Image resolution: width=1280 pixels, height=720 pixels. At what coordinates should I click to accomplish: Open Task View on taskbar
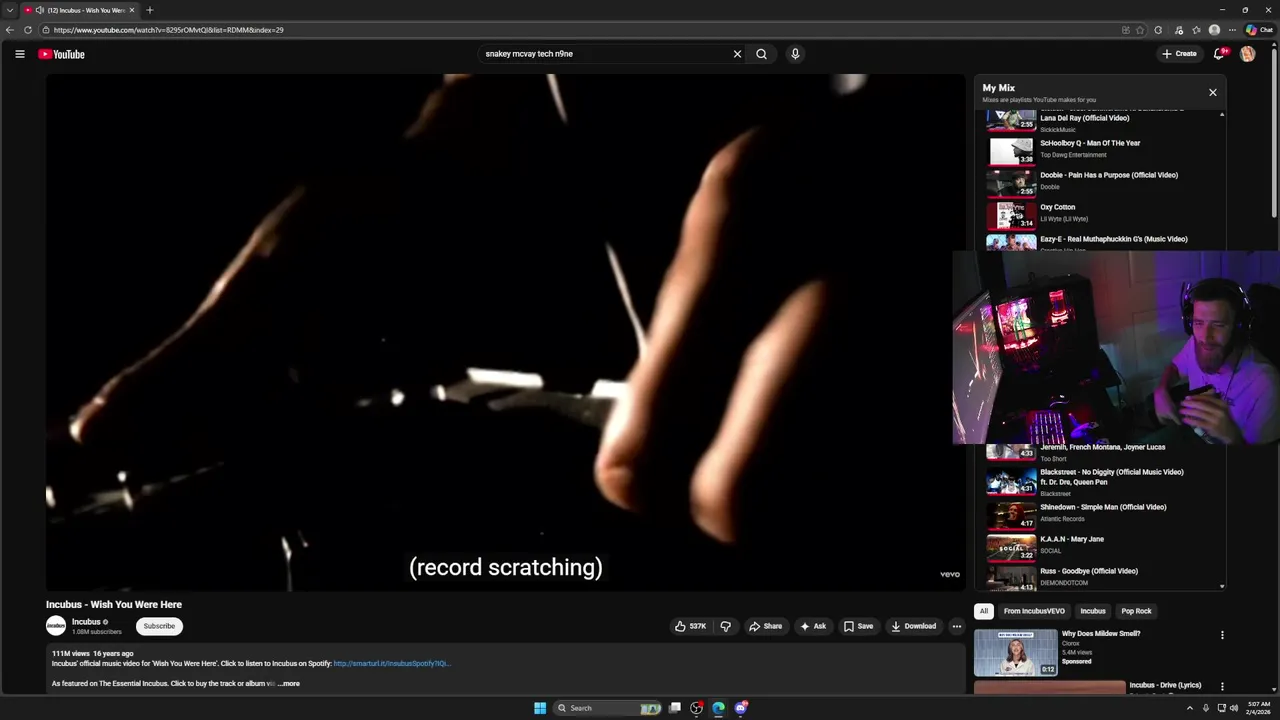pyautogui.click(x=675, y=708)
